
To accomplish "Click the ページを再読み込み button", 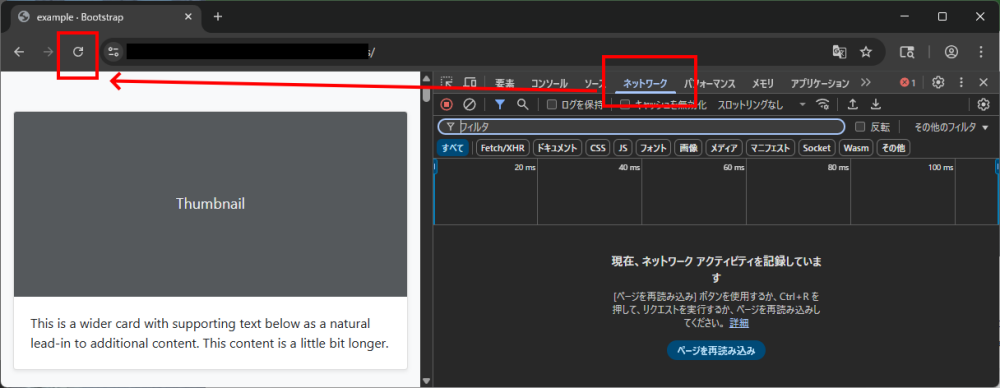I will click(716, 350).
